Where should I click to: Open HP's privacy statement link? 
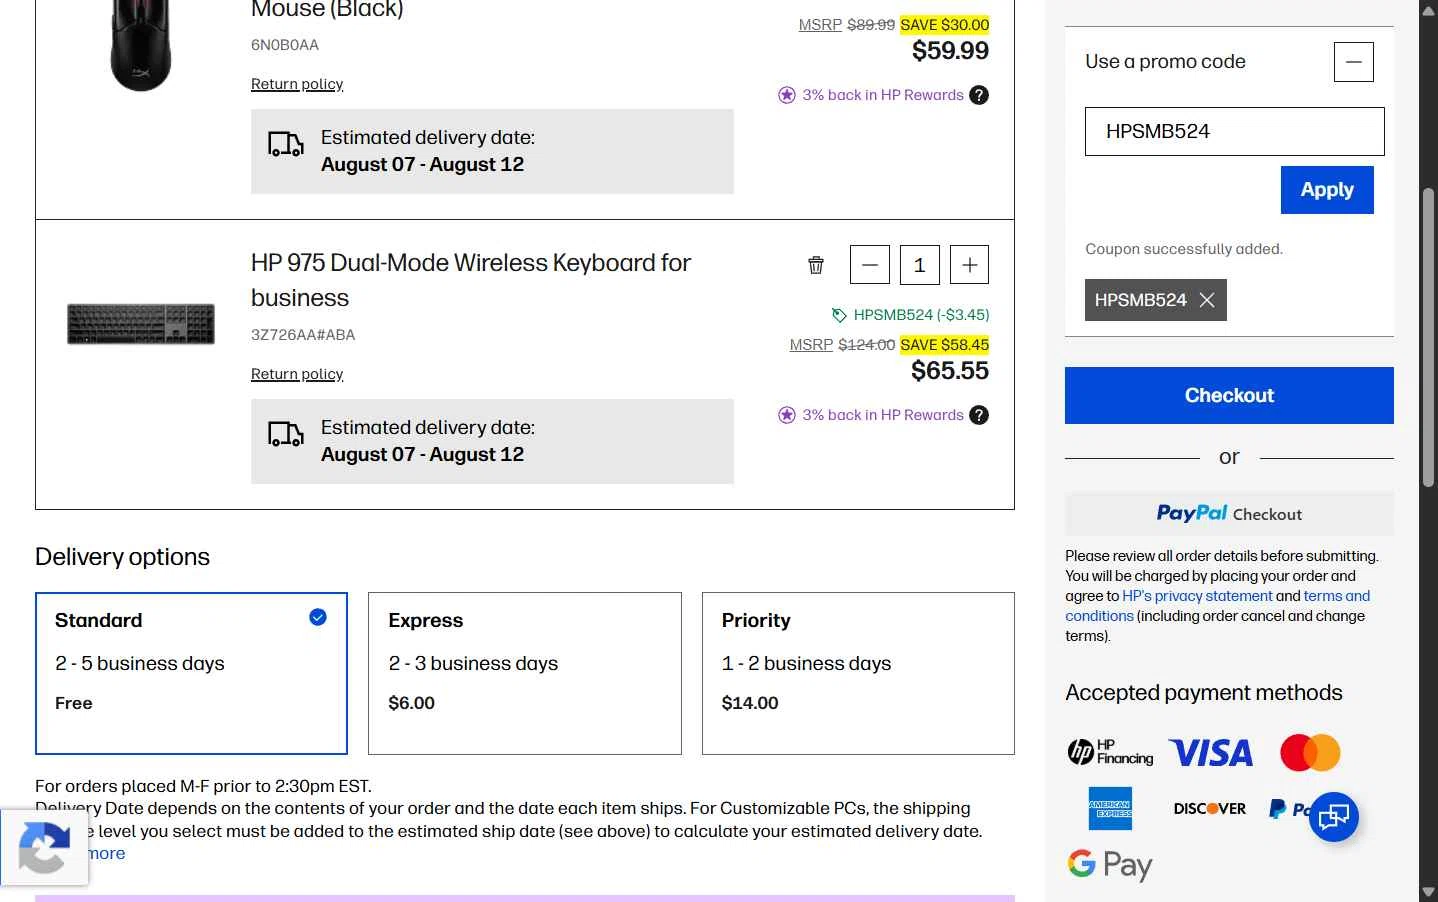pos(1197,596)
